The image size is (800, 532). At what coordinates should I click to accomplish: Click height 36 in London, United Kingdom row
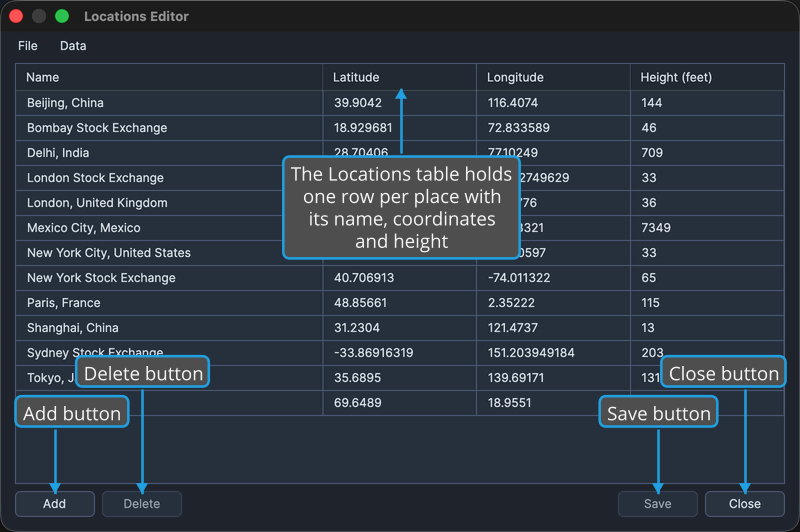click(648, 203)
